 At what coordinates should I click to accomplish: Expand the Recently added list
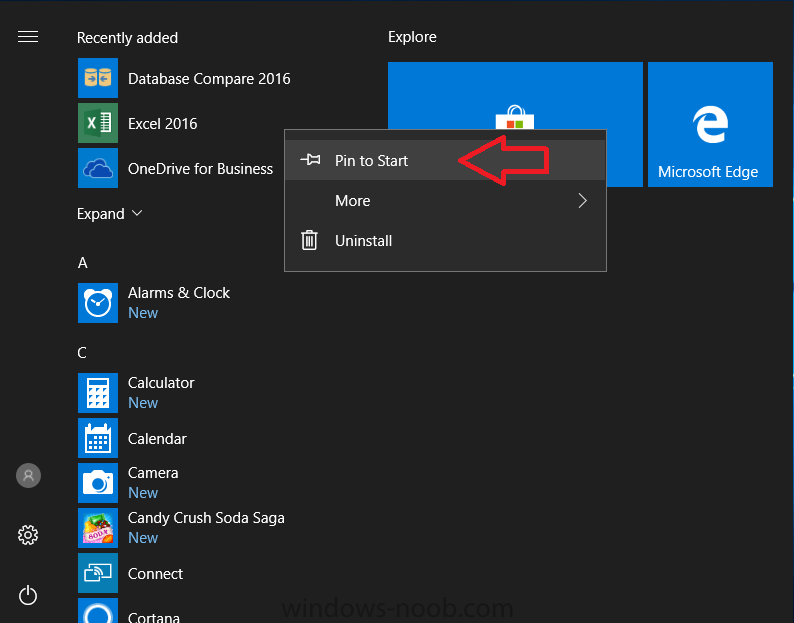coord(109,214)
